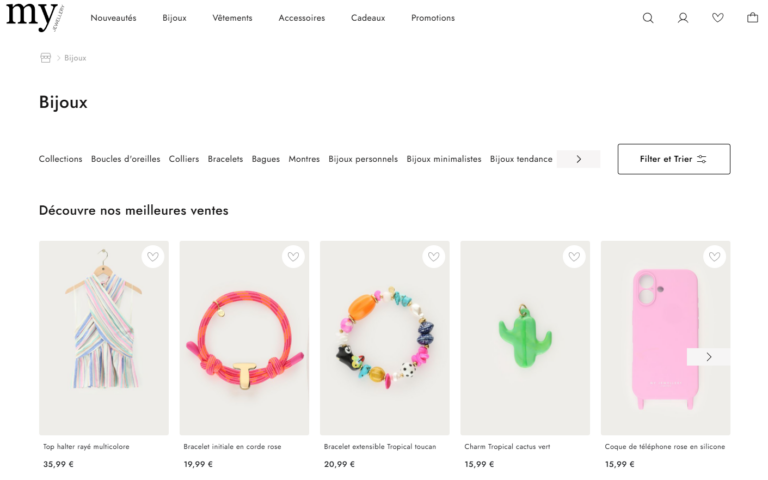The image size is (768, 480).
Task: Favorite the Bracelet extensible Tropical toucan
Action: point(434,257)
